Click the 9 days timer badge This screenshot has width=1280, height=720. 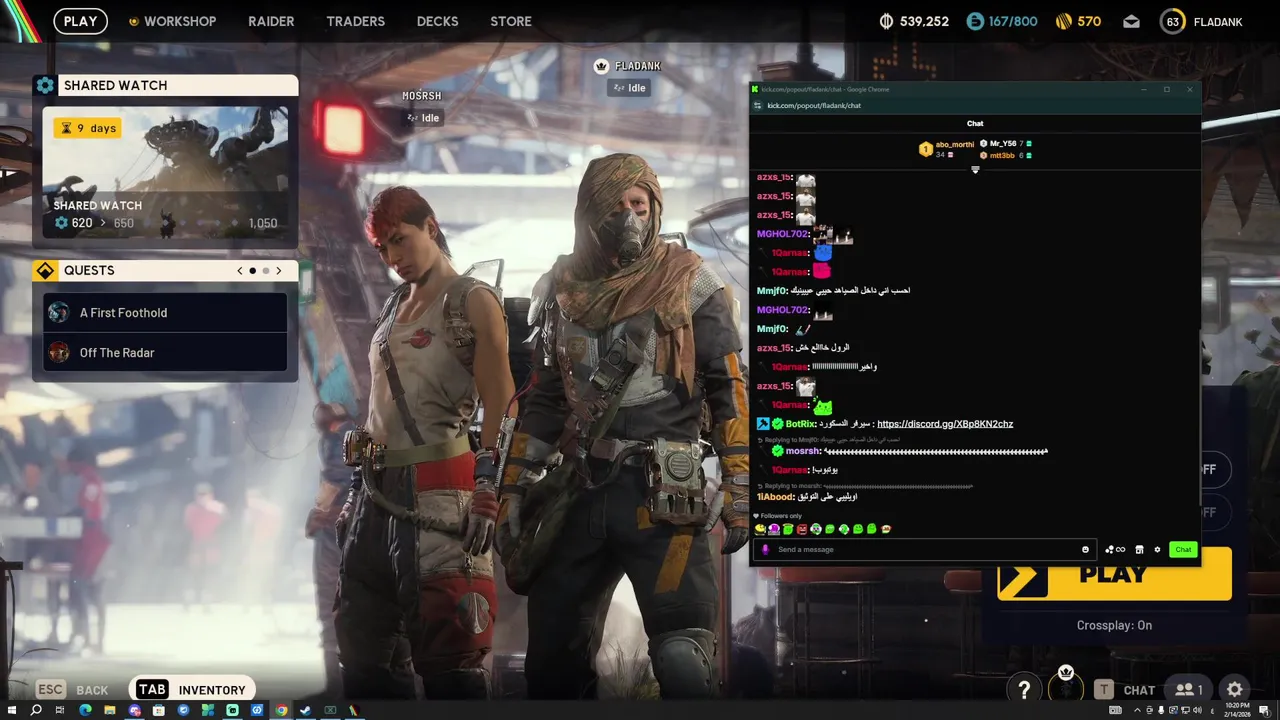pos(88,128)
